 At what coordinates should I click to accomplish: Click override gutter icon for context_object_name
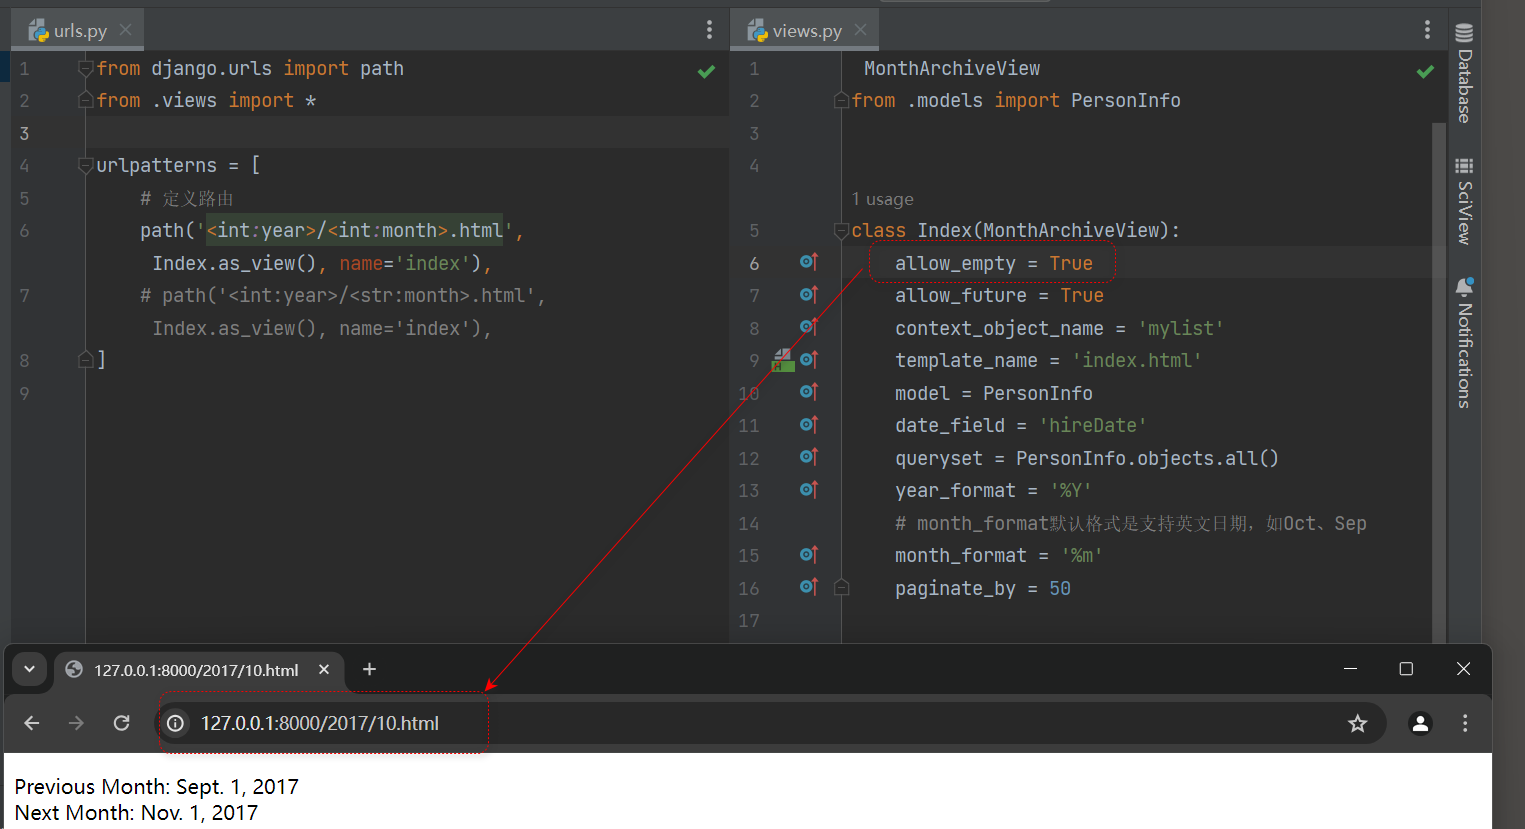pyautogui.click(x=809, y=327)
